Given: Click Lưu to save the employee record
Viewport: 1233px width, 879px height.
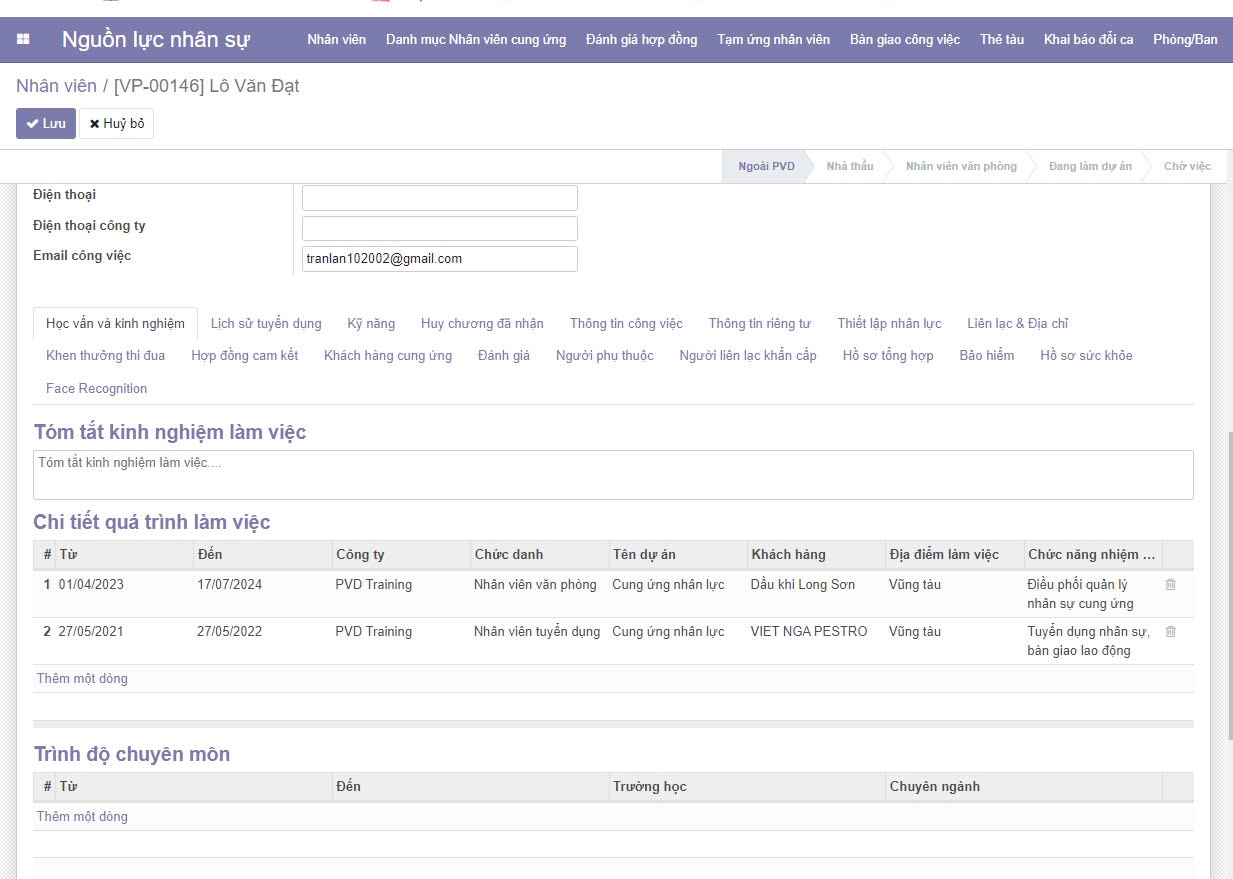Looking at the screenshot, I should (45, 124).
